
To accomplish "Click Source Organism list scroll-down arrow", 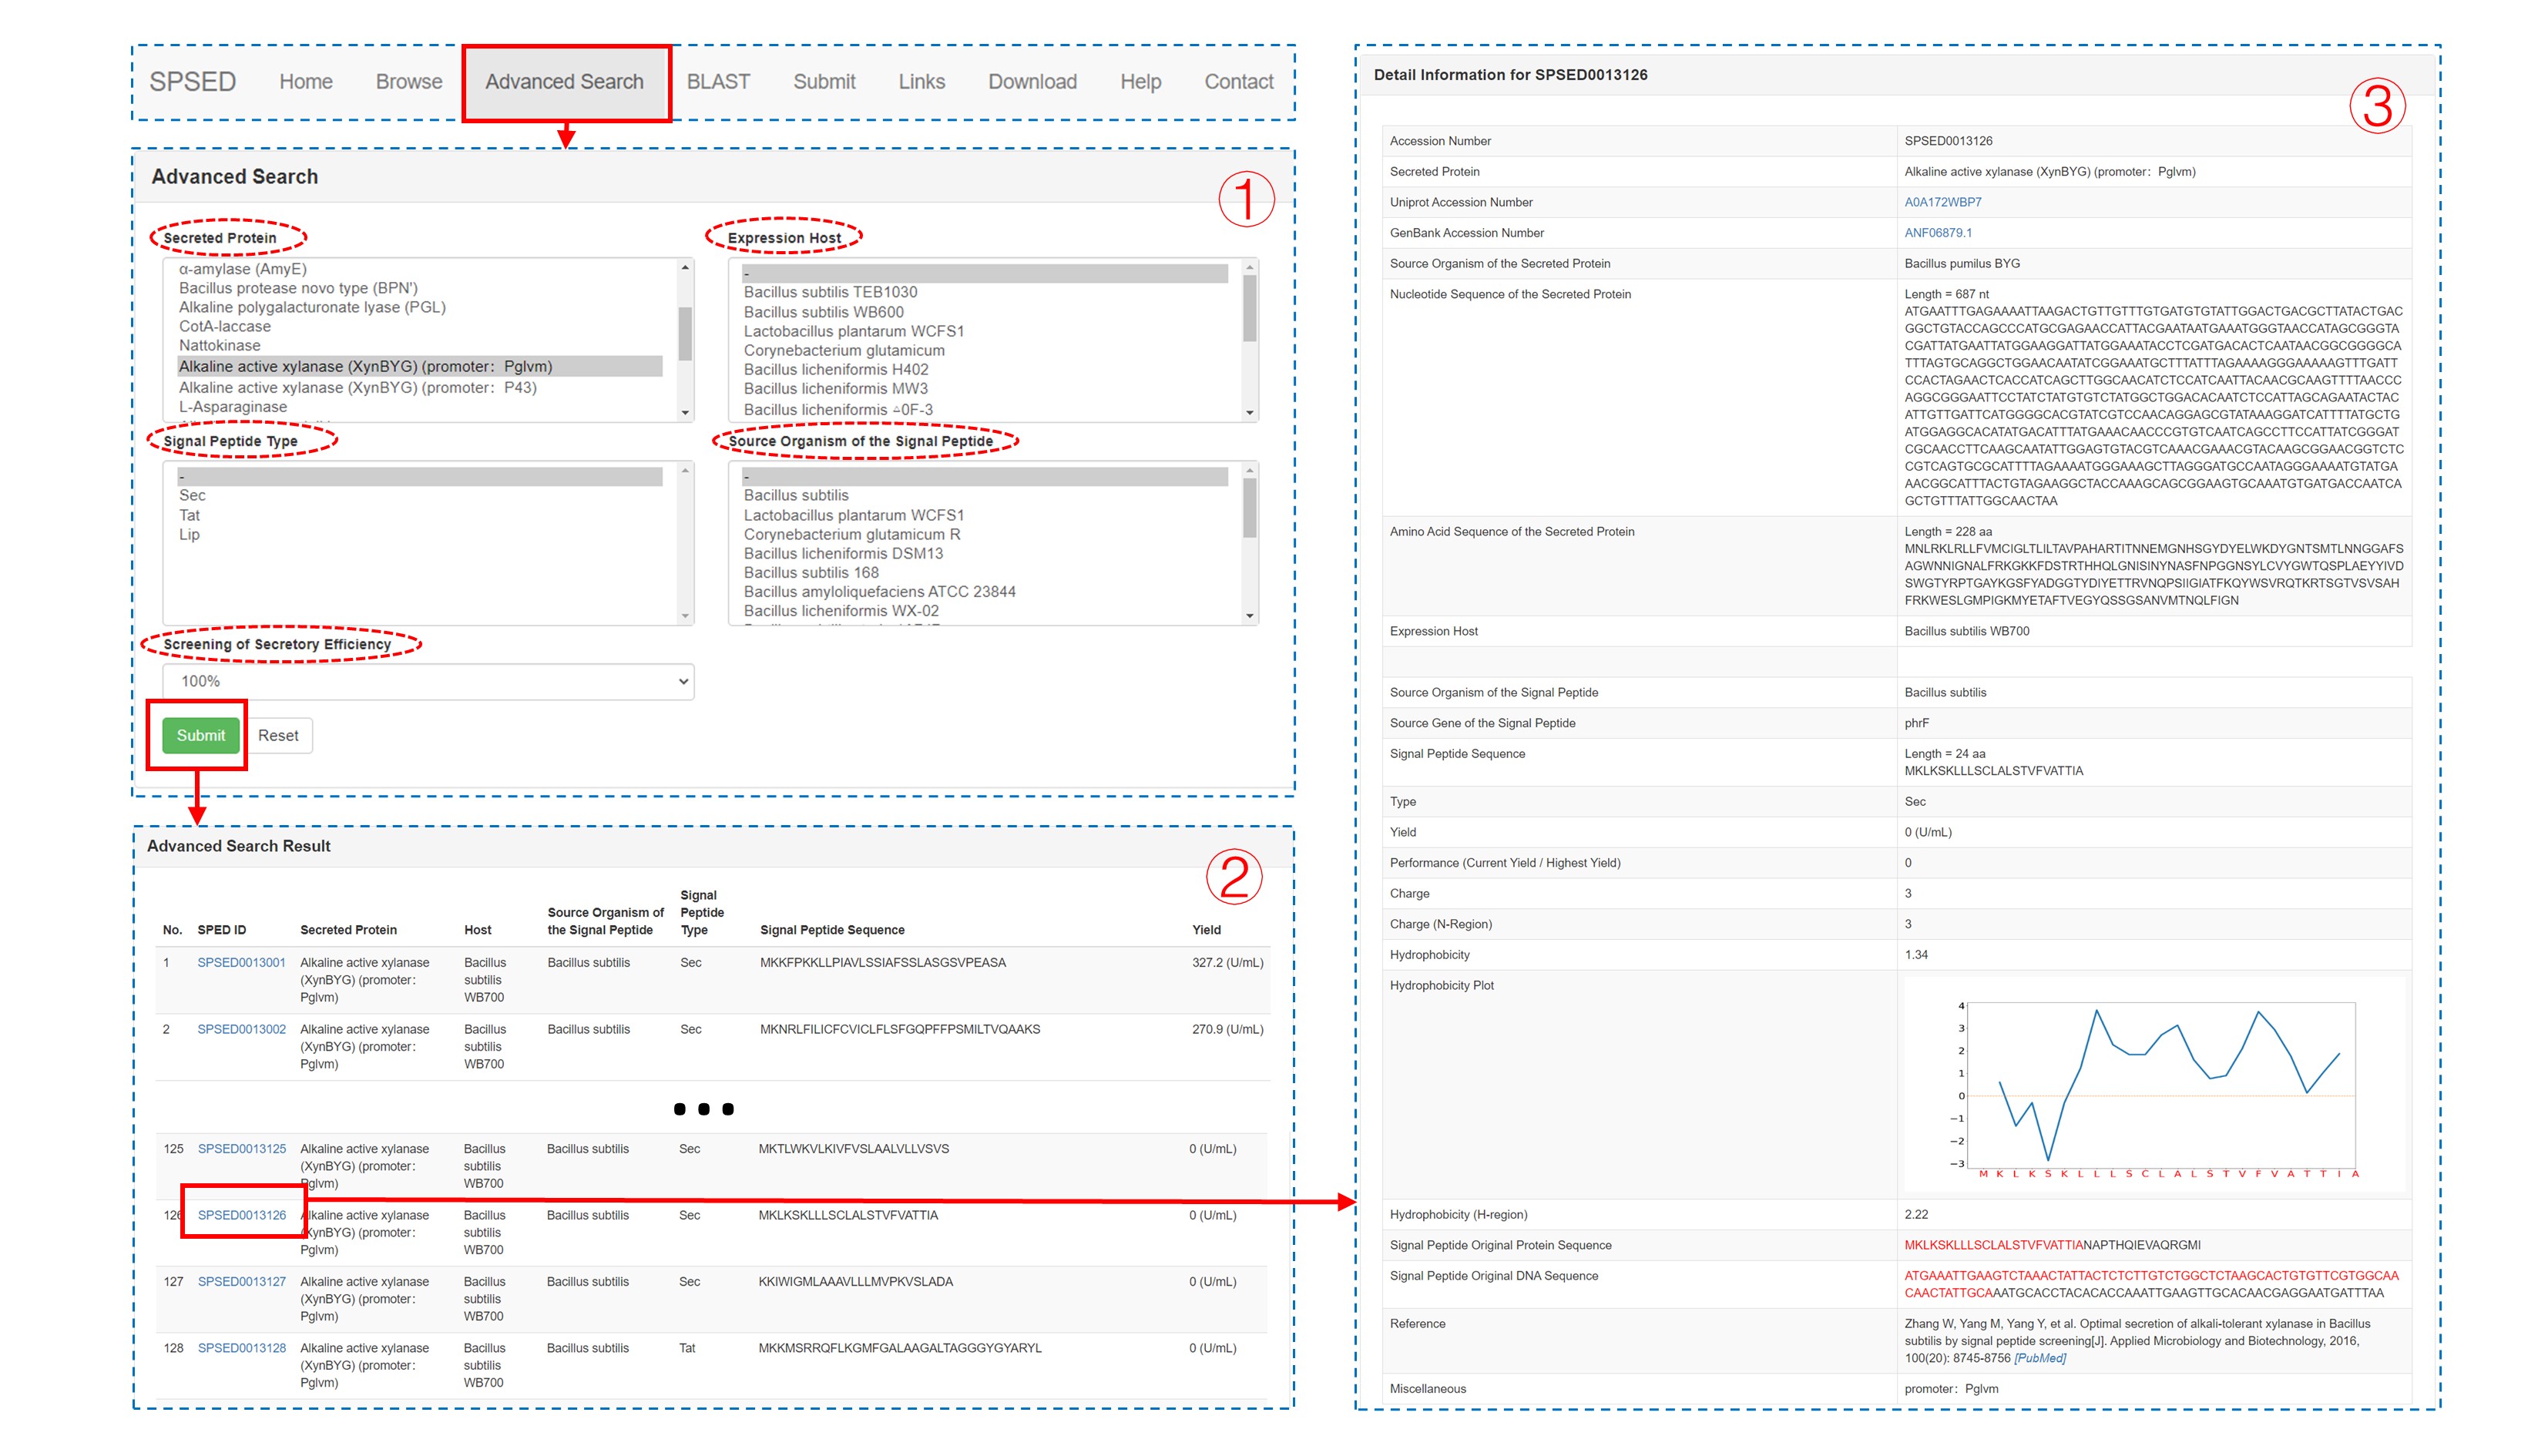I will [1250, 616].
